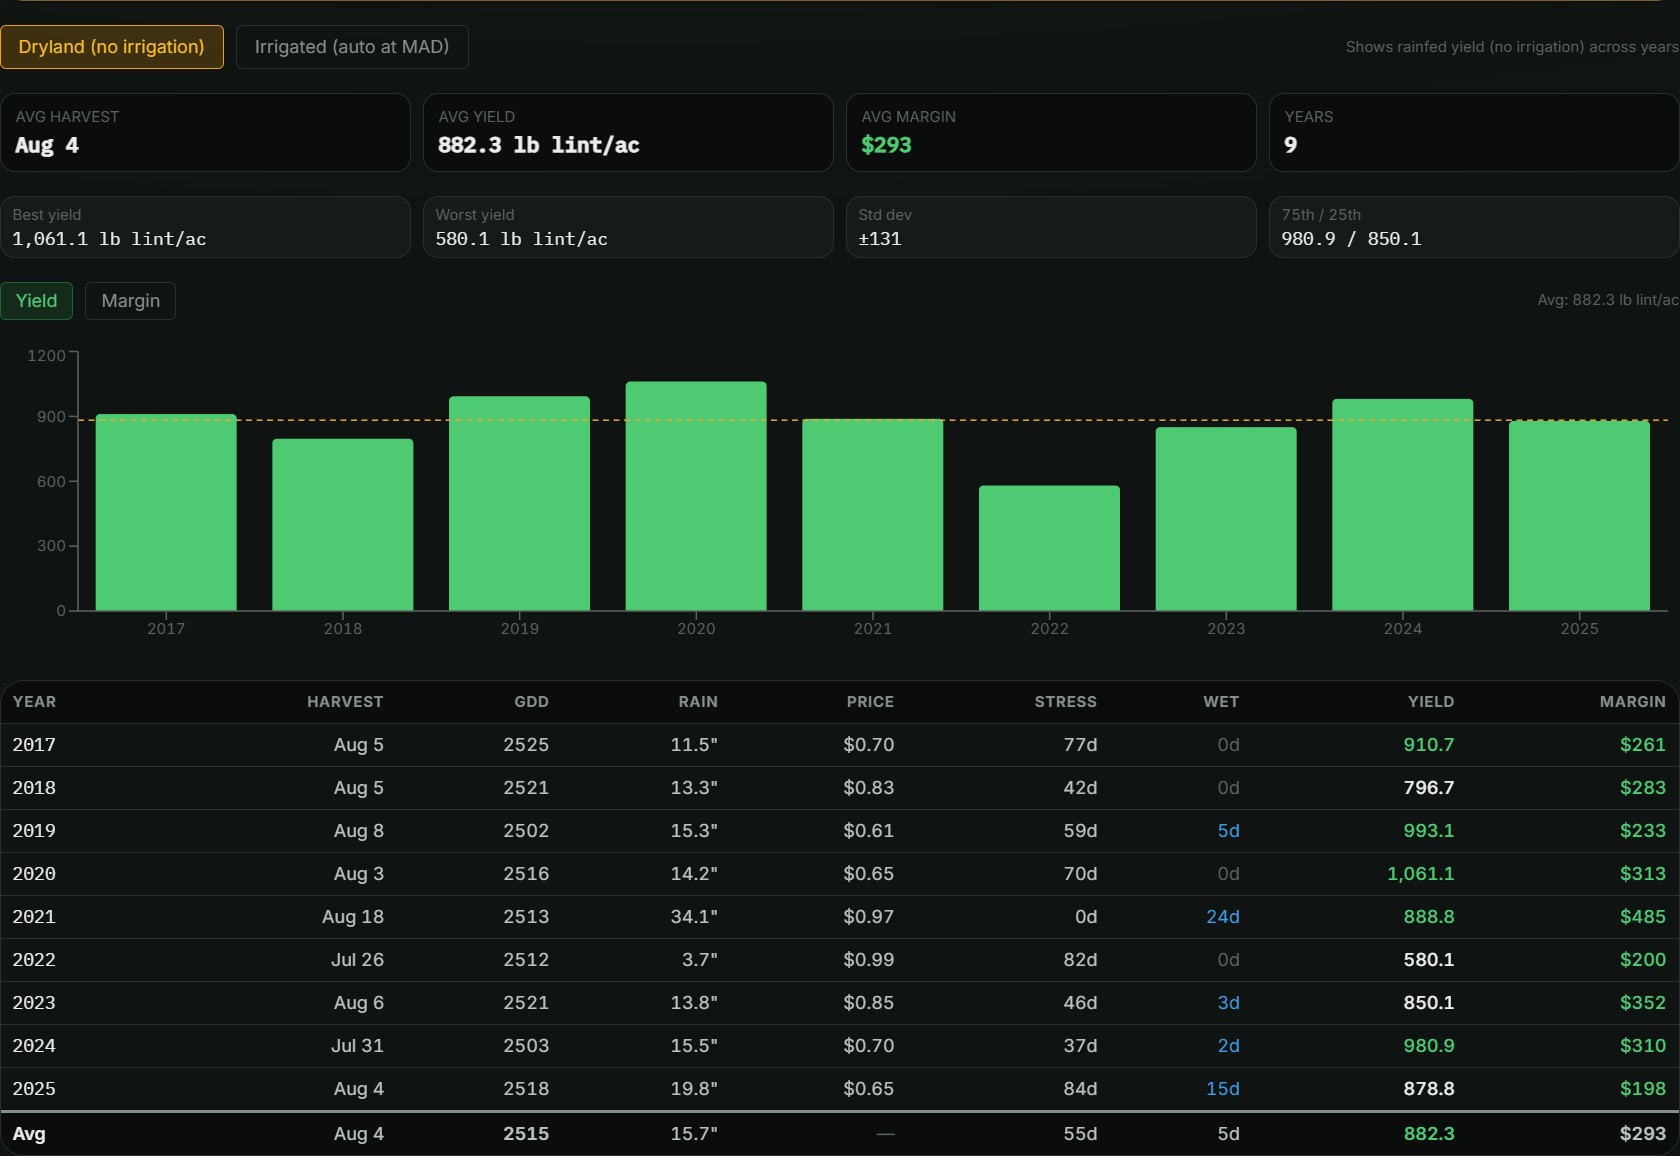The width and height of the screenshot is (1680, 1156).
Task: Click the 2025 yield bar
Action: pyautogui.click(x=1579, y=516)
